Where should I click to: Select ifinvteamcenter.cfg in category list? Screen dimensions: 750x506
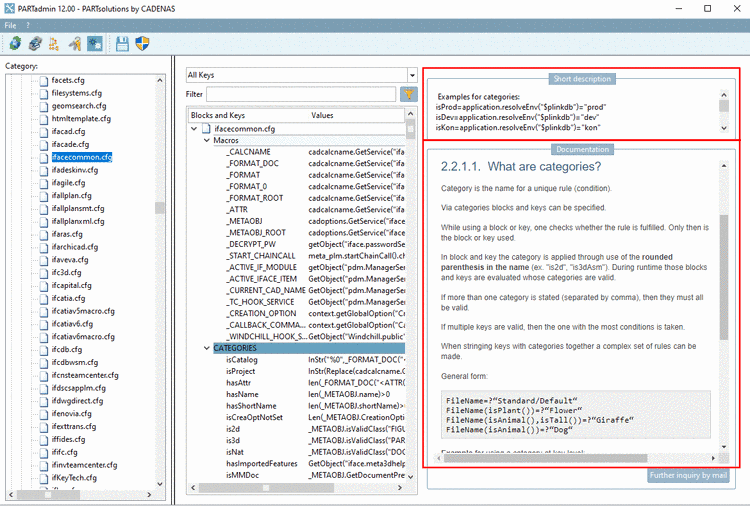(84, 465)
